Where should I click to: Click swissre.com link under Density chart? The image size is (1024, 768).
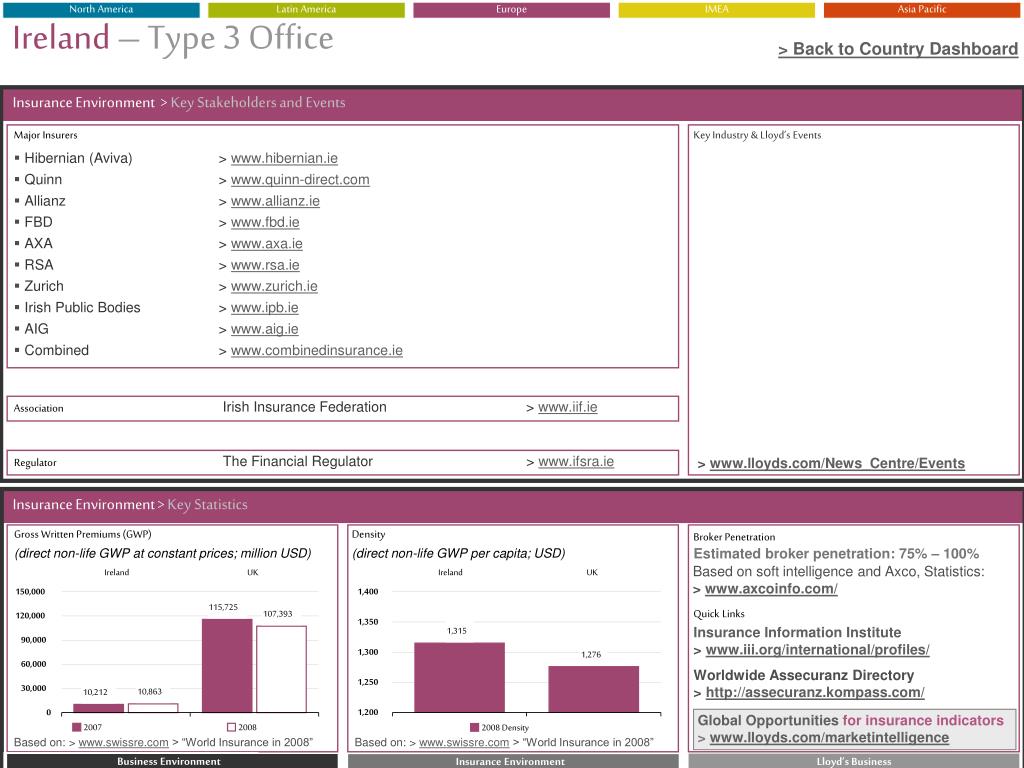464,743
